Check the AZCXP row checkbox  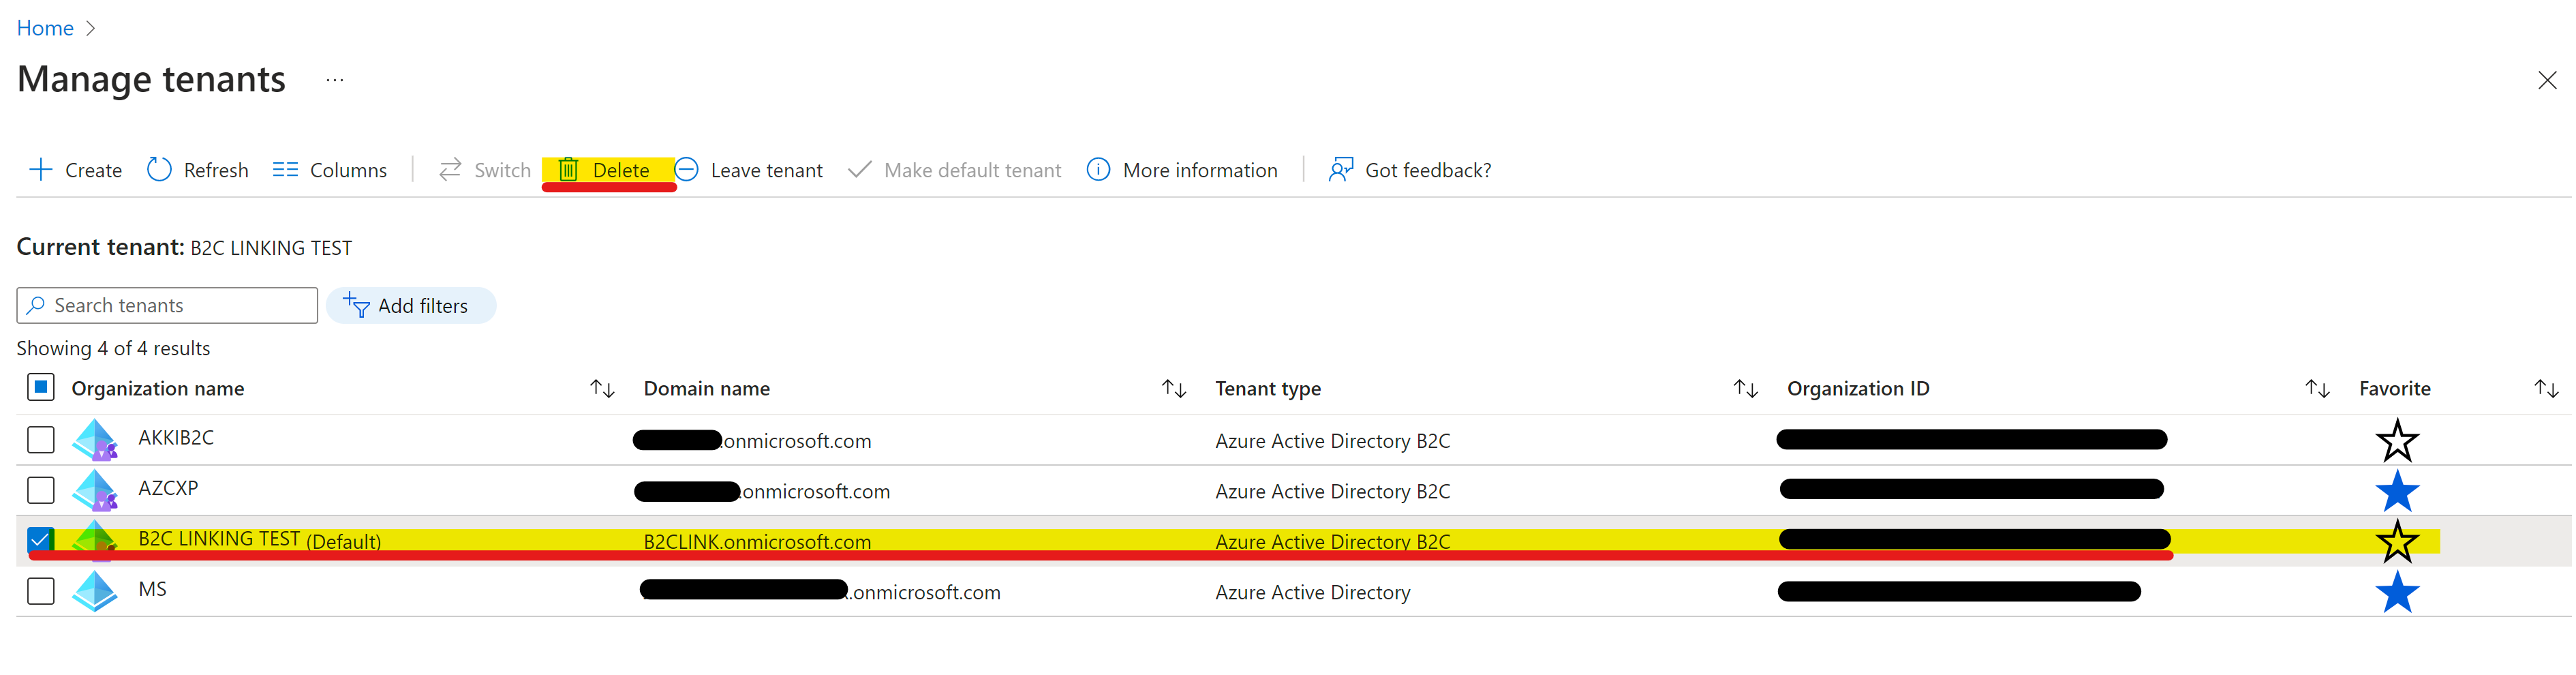[x=41, y=490]
